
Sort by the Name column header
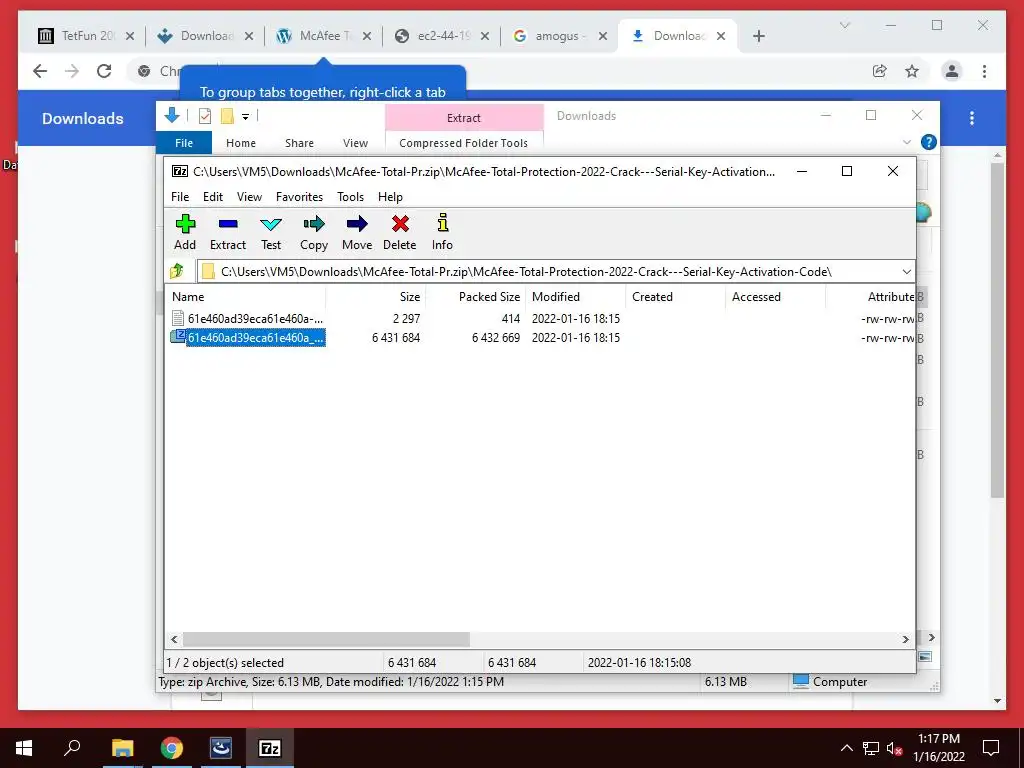[x=246, y=296]
